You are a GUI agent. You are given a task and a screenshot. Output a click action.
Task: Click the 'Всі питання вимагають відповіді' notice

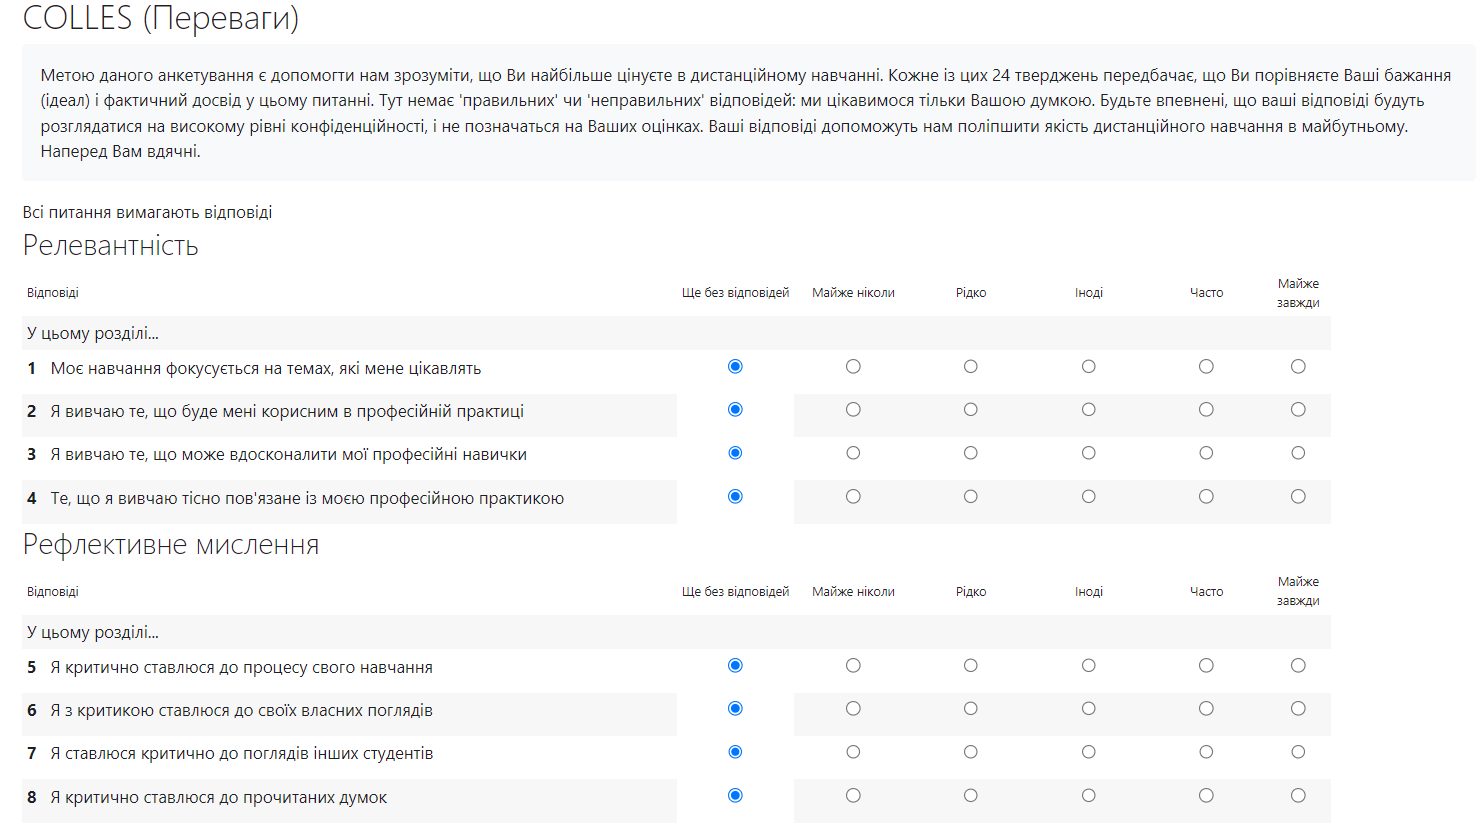[148, 212]
